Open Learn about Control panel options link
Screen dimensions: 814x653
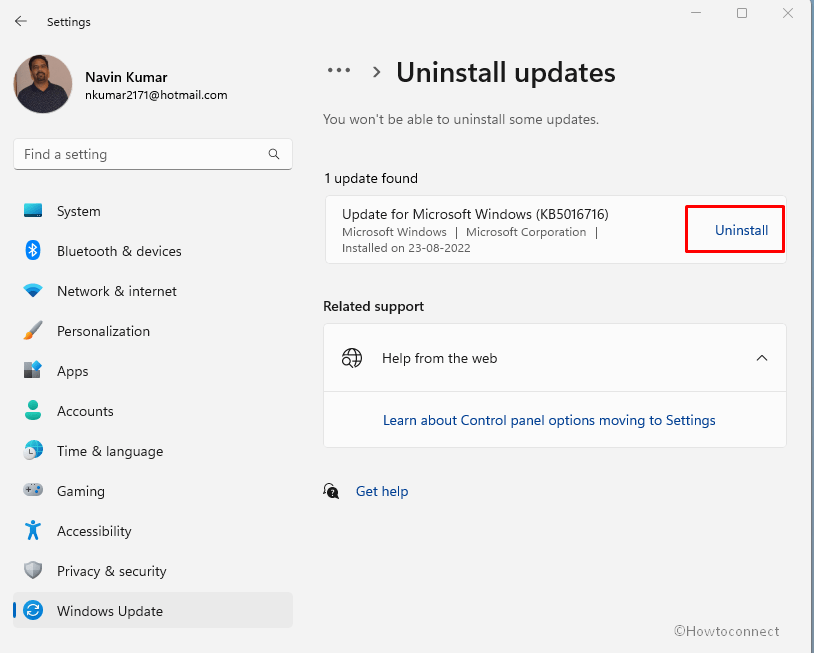(549, 420)
